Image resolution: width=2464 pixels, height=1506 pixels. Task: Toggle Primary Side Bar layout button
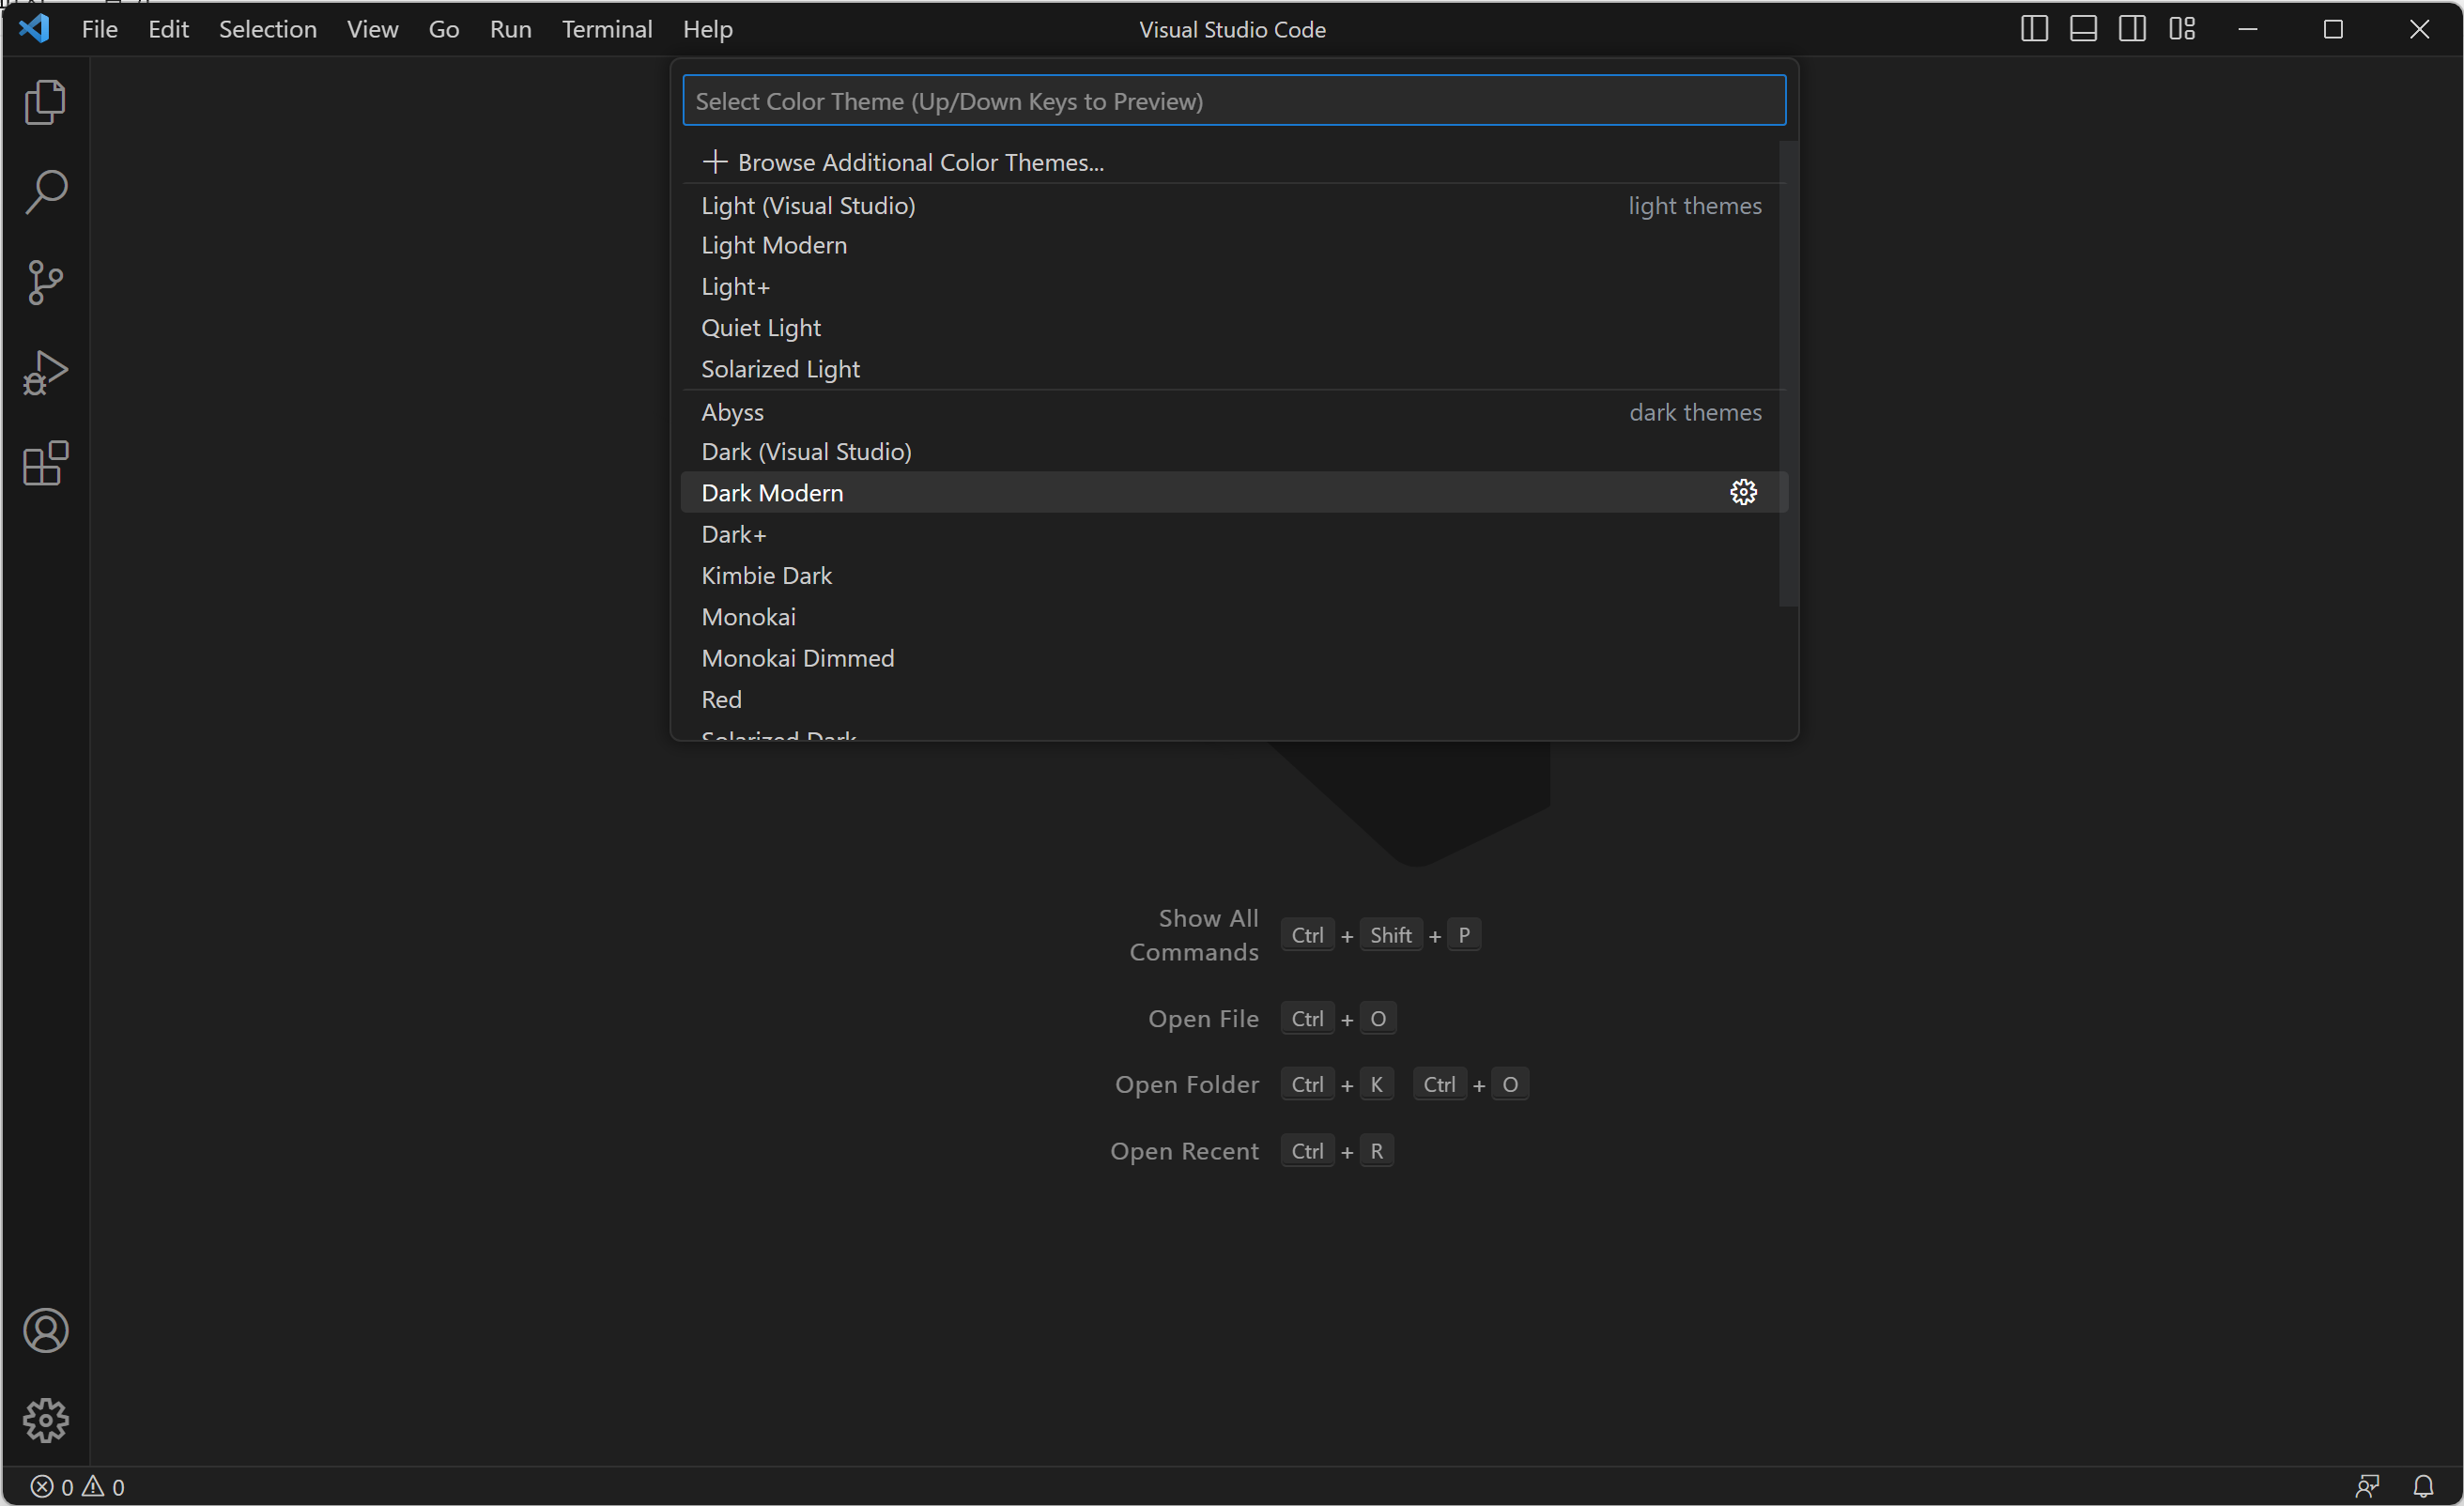[2034, 29]
